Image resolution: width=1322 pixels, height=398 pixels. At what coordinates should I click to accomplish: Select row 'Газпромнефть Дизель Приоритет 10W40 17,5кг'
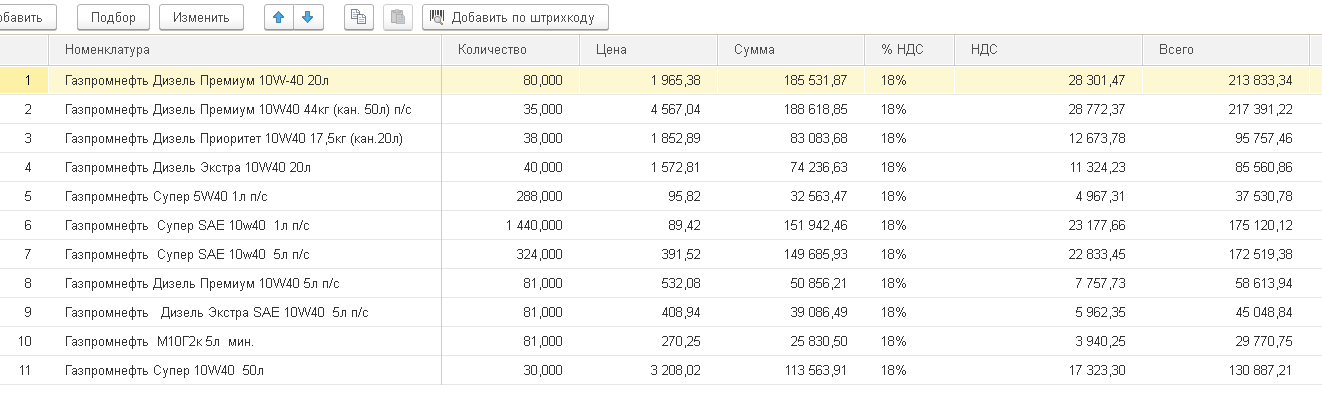660,138
